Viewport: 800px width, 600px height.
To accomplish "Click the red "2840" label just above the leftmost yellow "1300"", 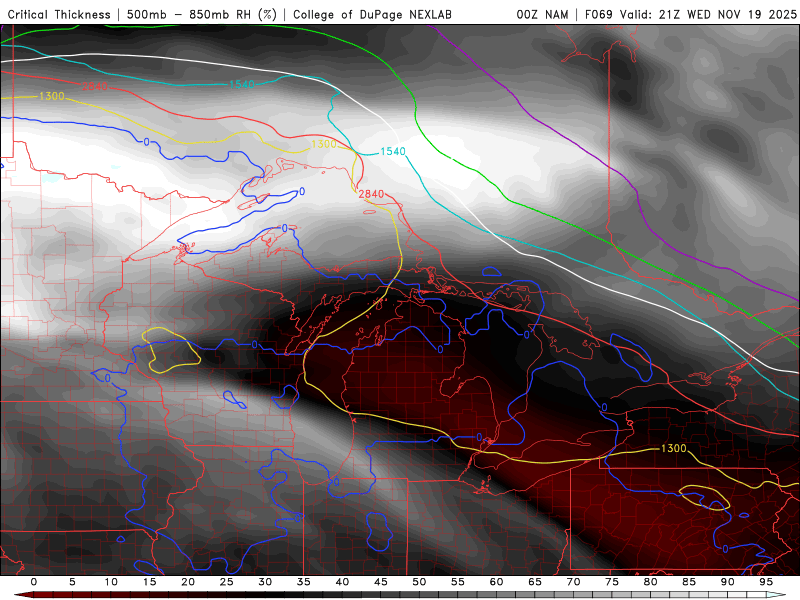I will (95, 86).
